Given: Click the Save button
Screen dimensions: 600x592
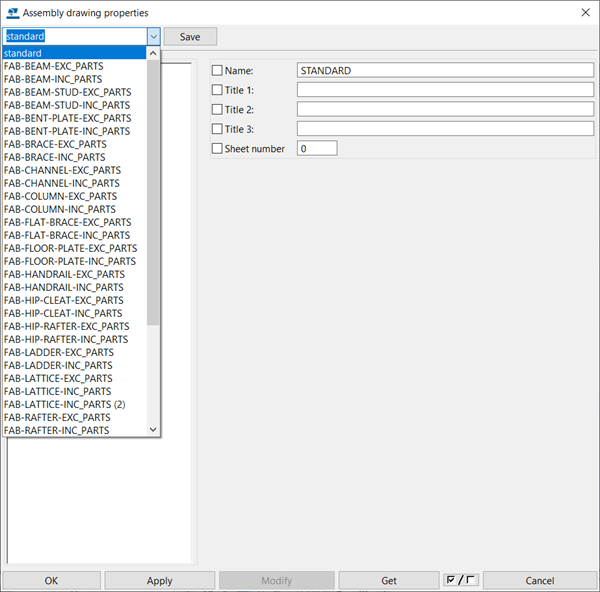Looking at the screenshot, I should [190, 37].
